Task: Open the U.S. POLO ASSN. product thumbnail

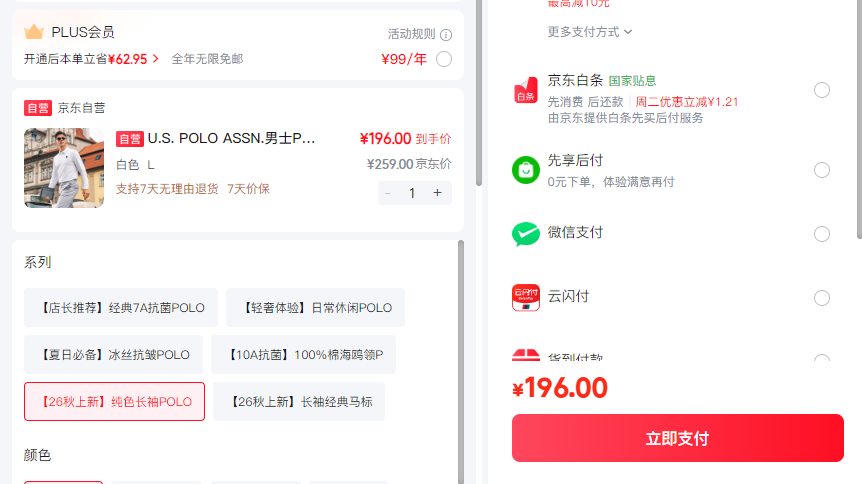Action: 64,168
